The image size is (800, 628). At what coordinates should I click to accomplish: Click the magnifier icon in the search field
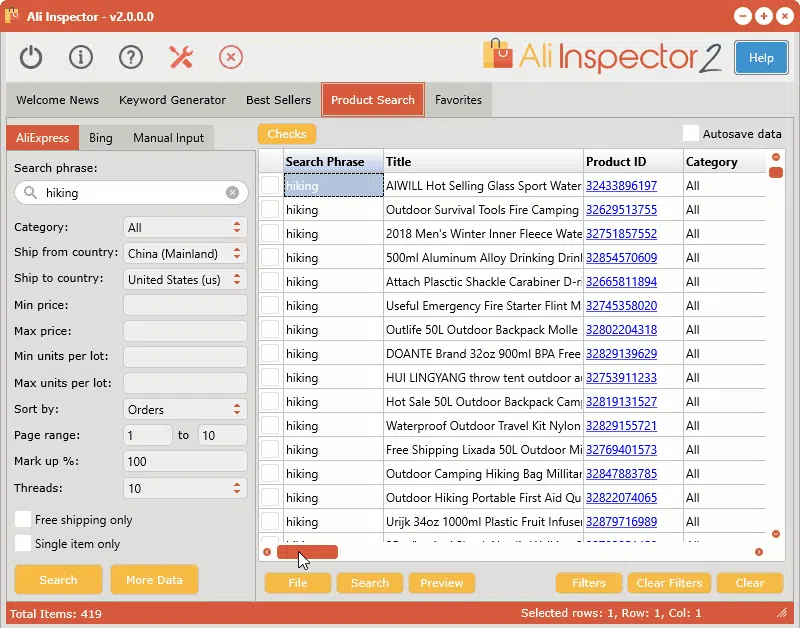pyautogui.click(x=31, y=192)
